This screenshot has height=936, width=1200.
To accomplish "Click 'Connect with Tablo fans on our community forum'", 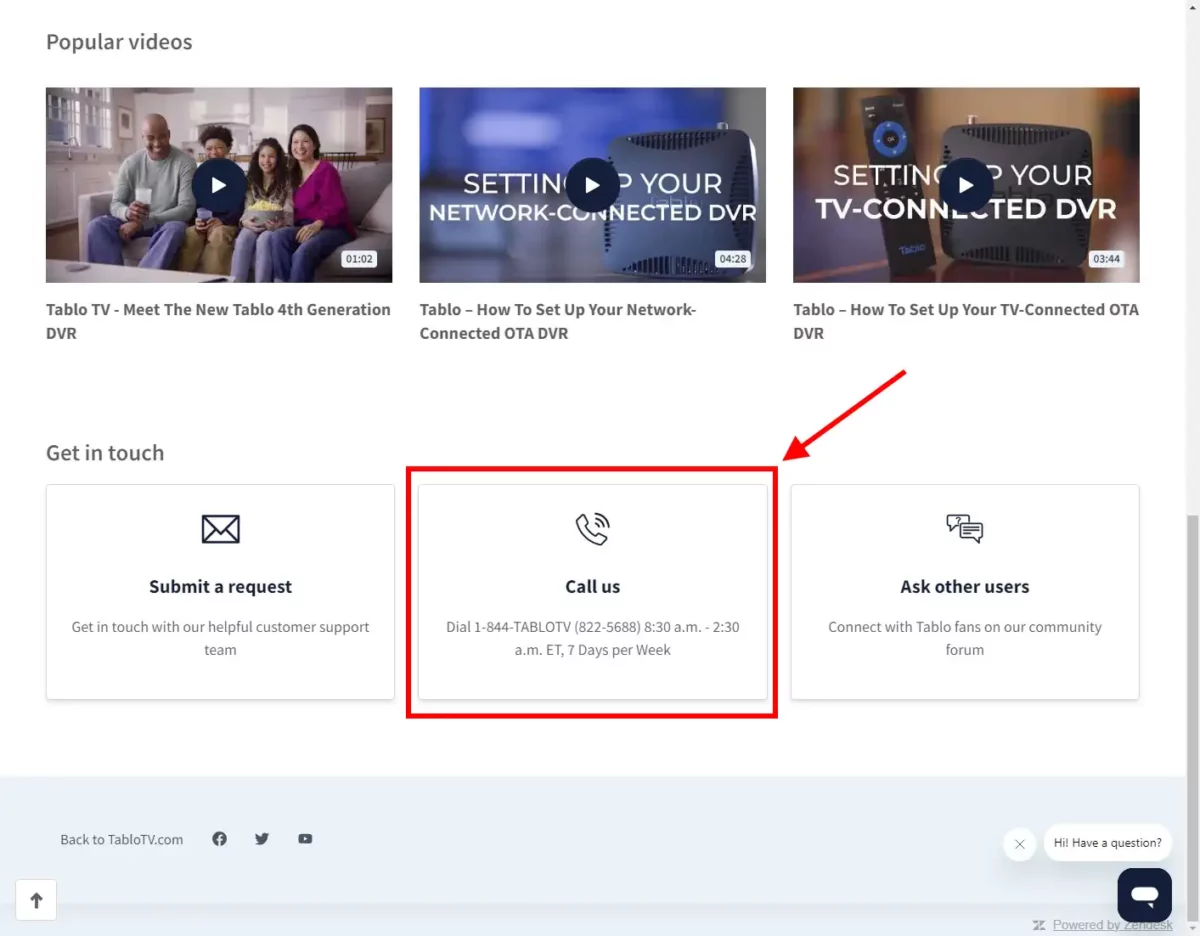I will point(965,638).
